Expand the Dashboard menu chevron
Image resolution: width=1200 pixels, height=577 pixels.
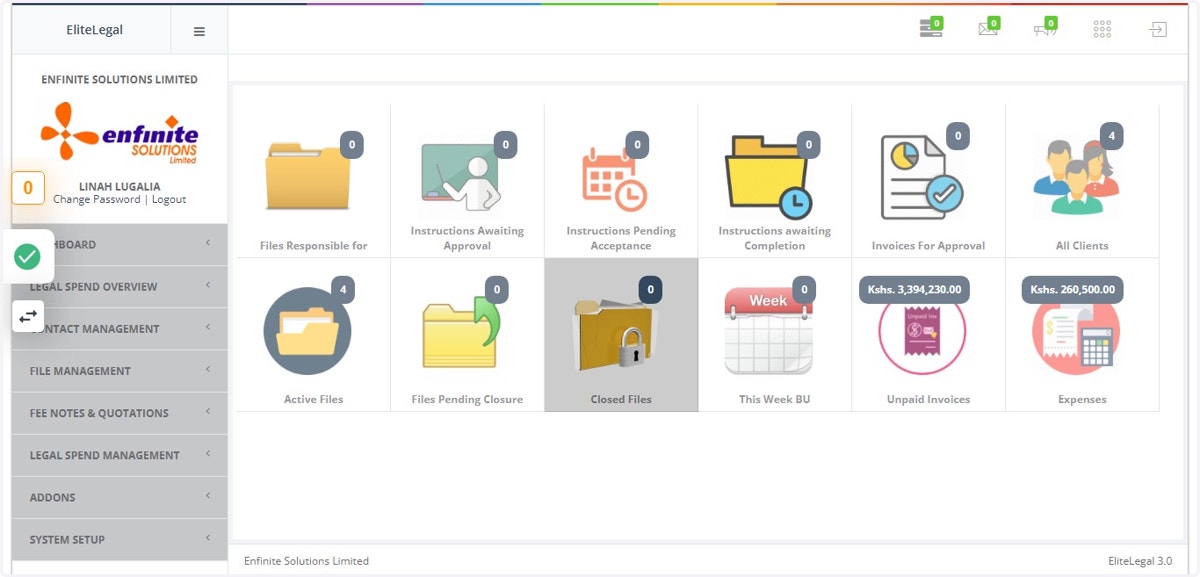click(208, 244)
